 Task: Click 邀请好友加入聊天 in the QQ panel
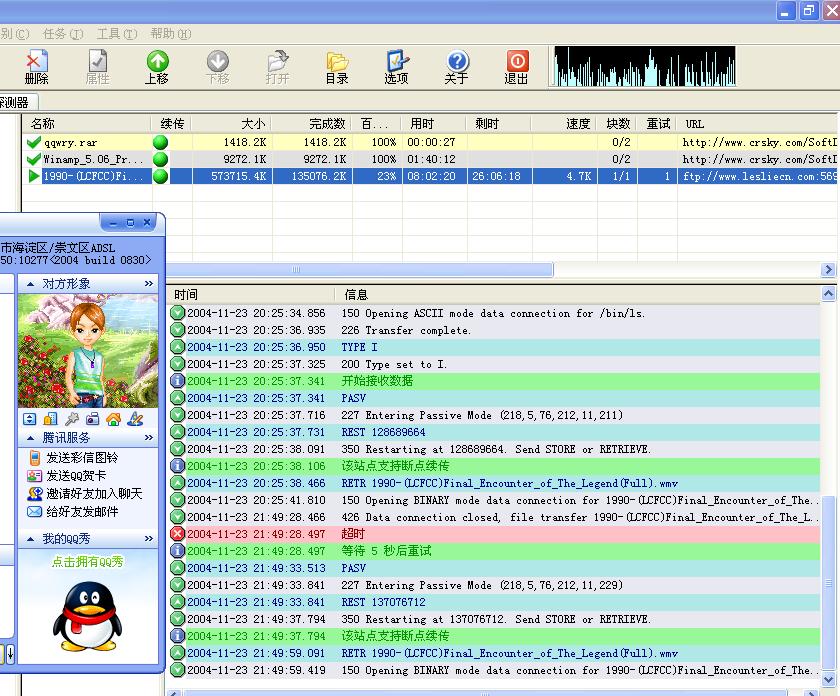click(x=94, y=493)
